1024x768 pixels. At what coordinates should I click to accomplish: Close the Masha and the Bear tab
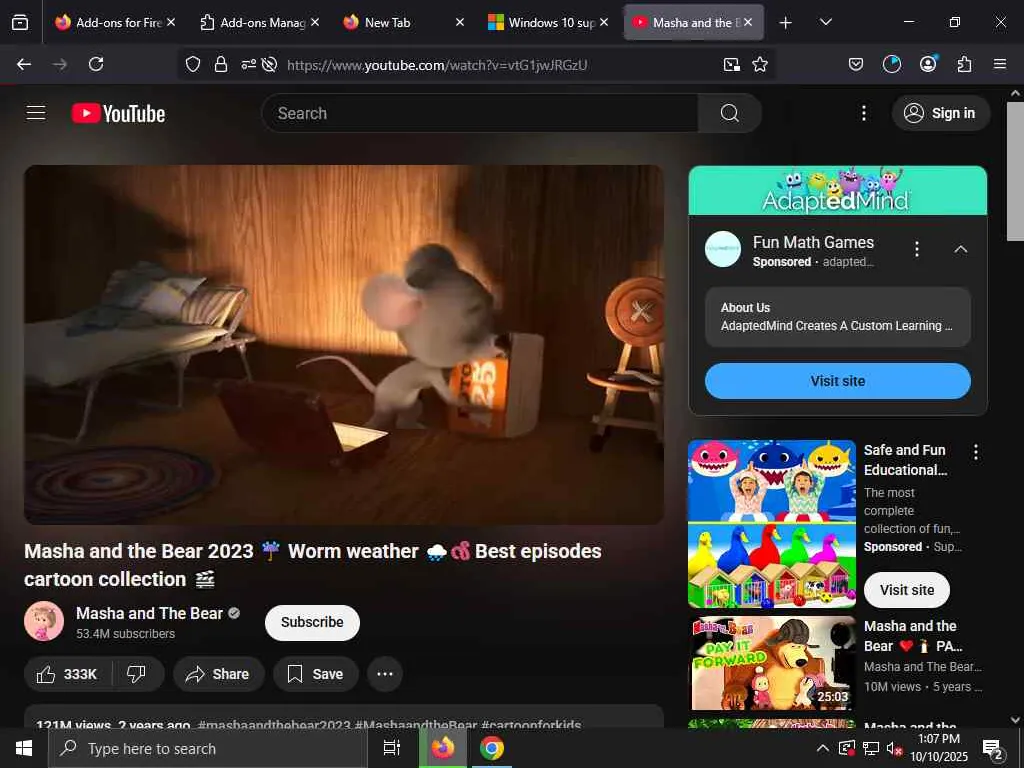click(x=748, y=23)
